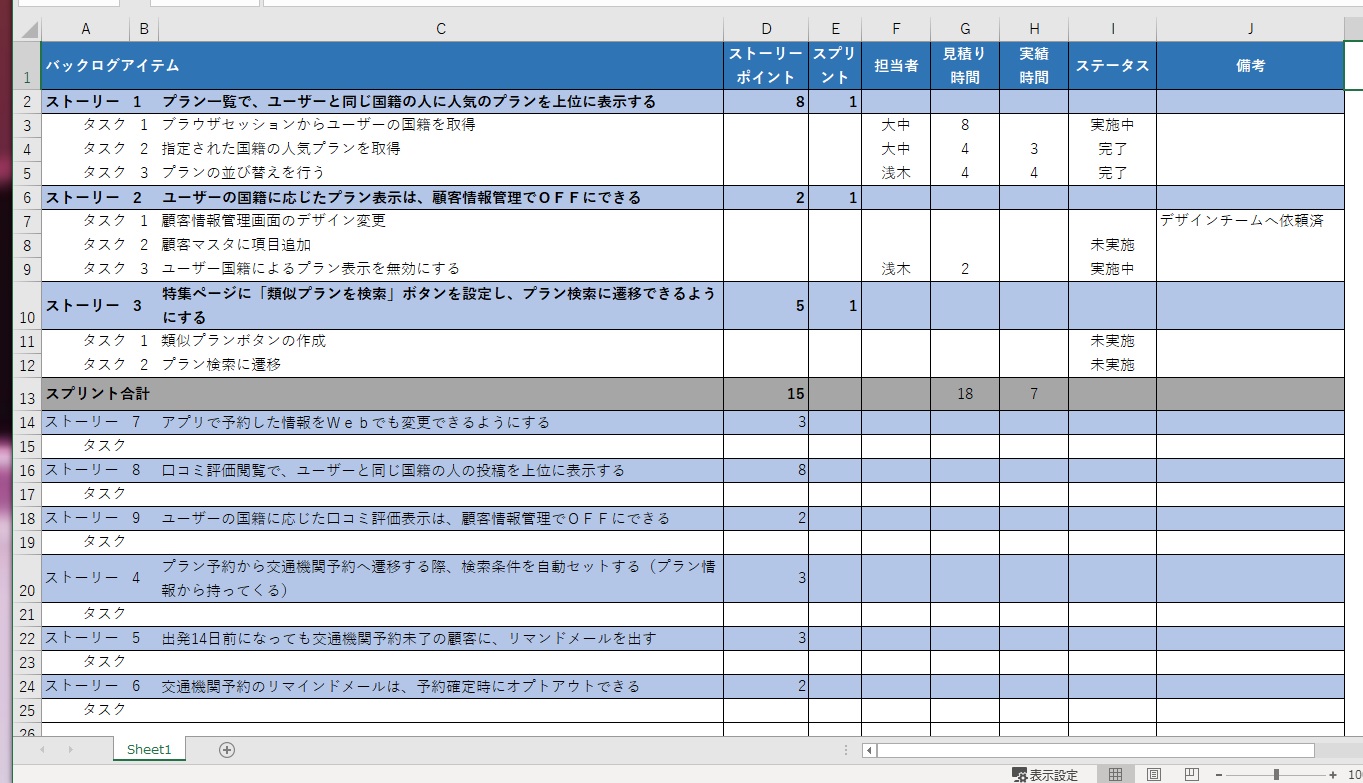The image size is (1363, 783).
Task: Switch to Normal view in status bar
Action: coord(1115,774)
